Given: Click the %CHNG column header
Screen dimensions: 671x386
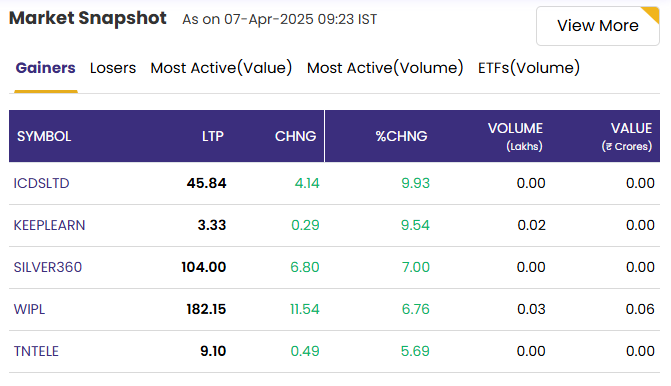Looking at the screenshot, I should tap(401, 136).
